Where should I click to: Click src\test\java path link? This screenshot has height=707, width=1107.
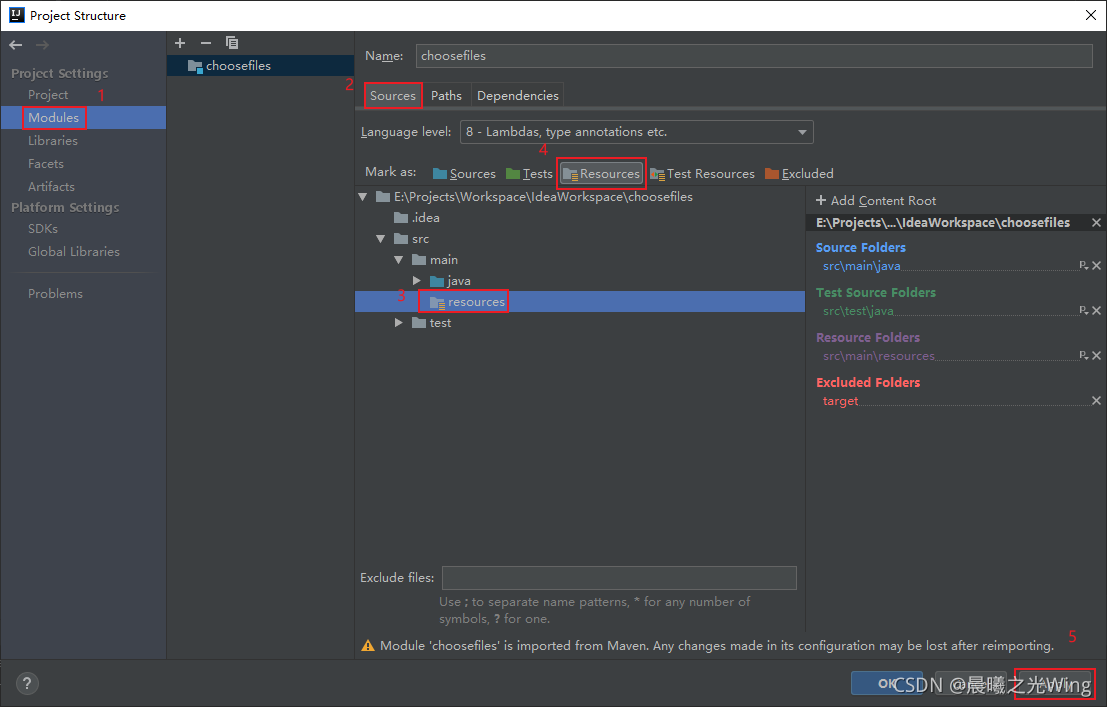pos(858,311)
